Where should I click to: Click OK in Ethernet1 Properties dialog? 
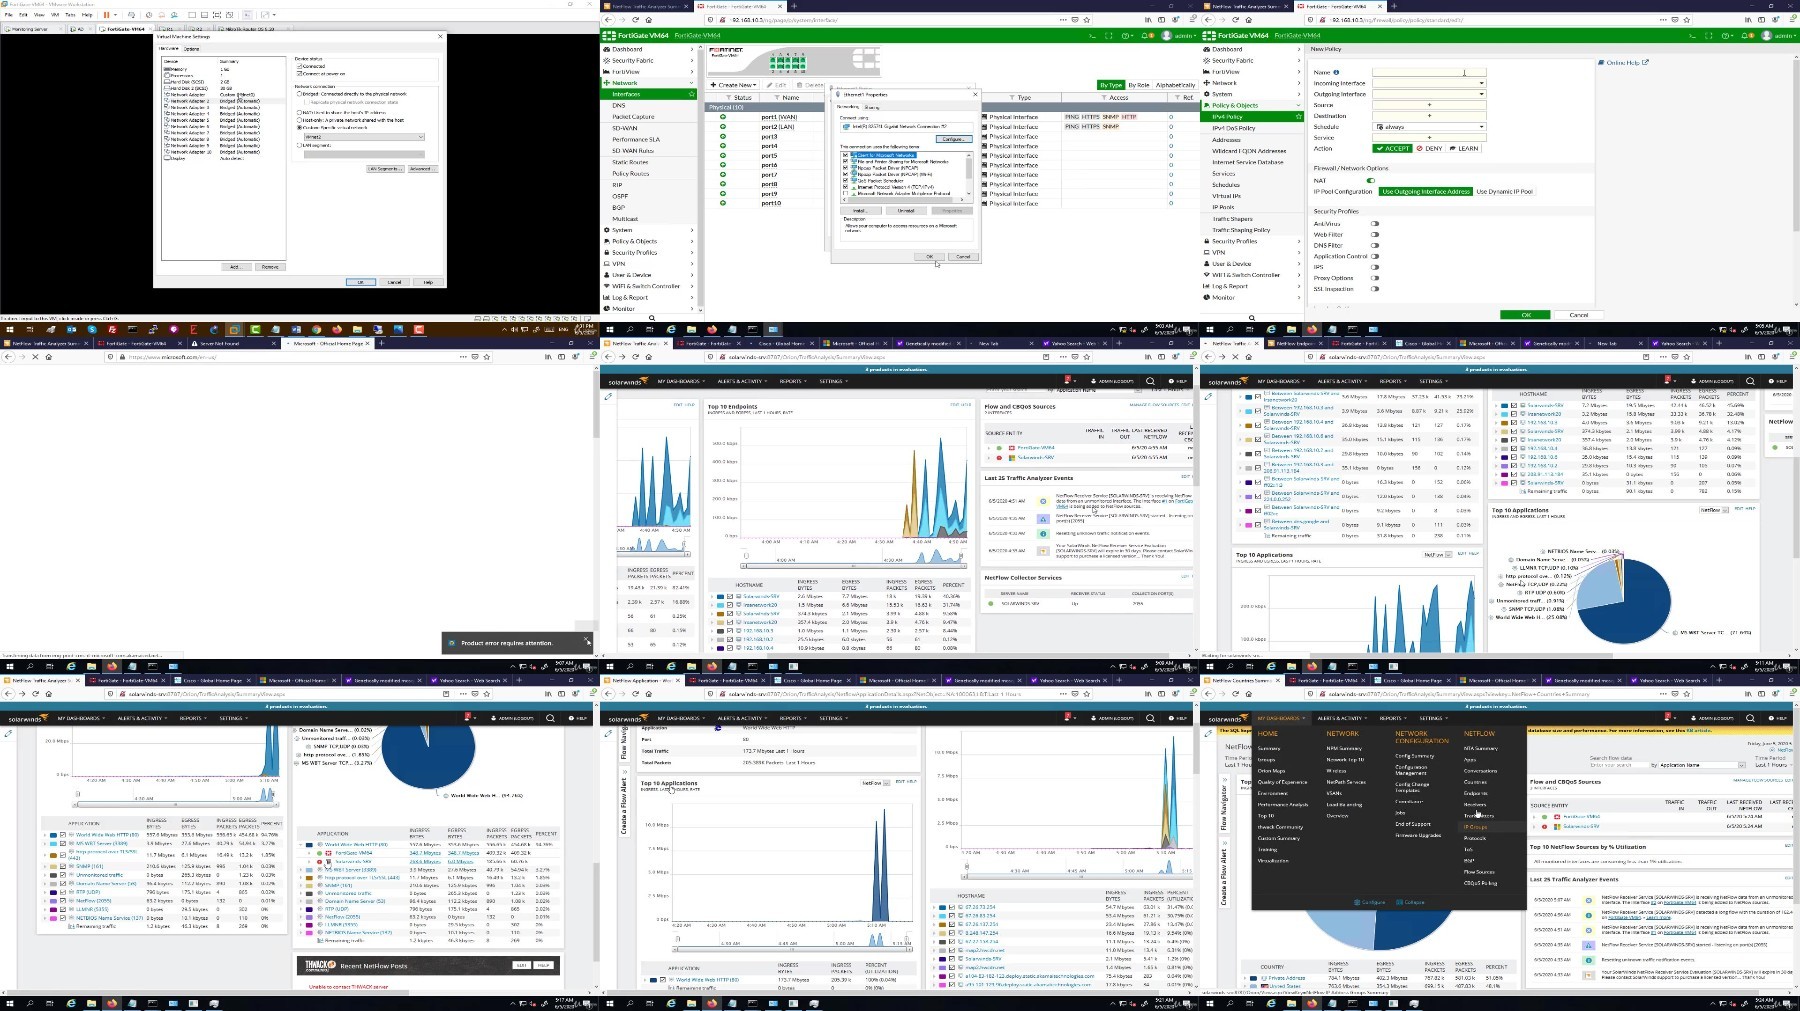[x=929, y=257]
